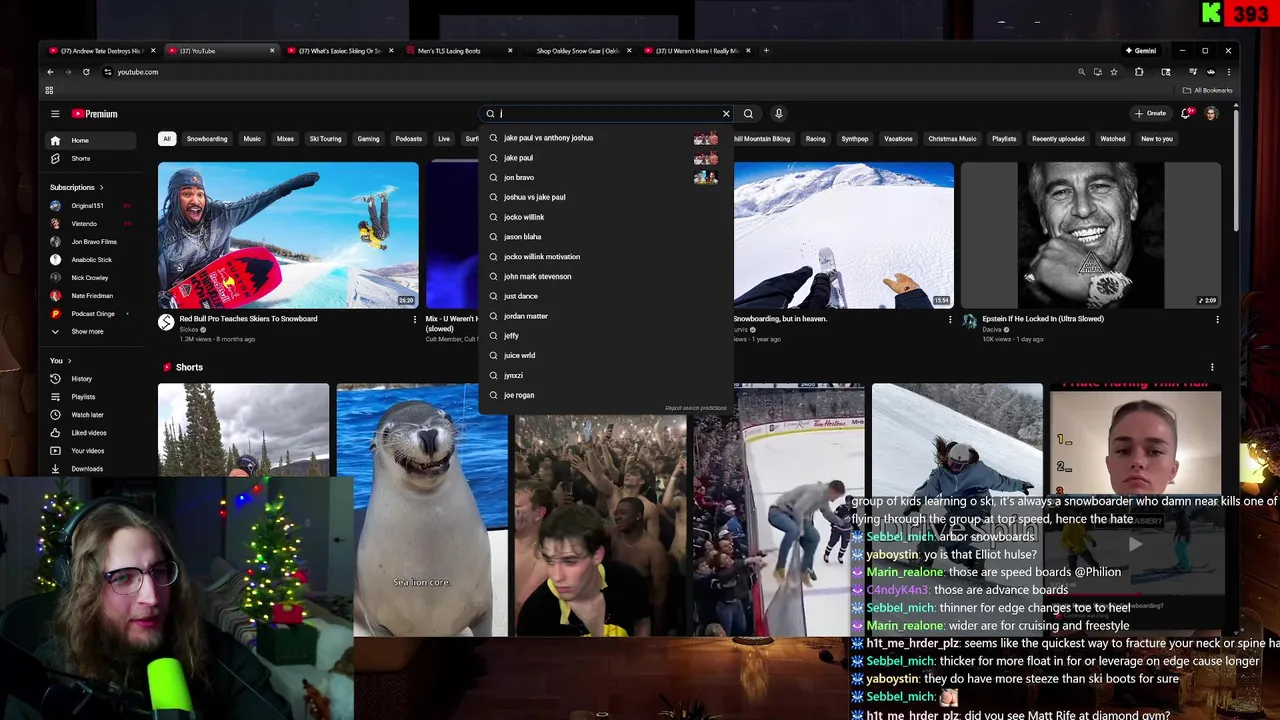The image size is (1280, 720).
Task: Clear the search box with the X
Action: (x=726, y=114)
